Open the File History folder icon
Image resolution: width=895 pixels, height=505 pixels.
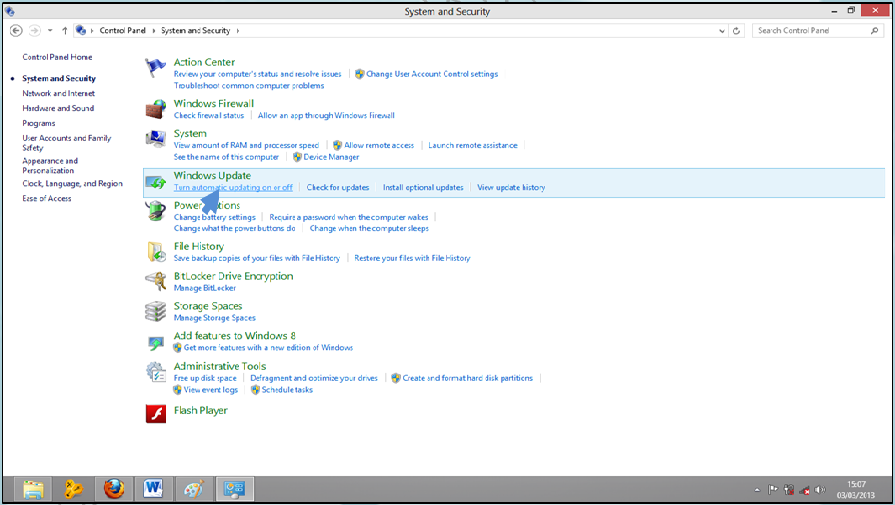(x=155, y=252)
